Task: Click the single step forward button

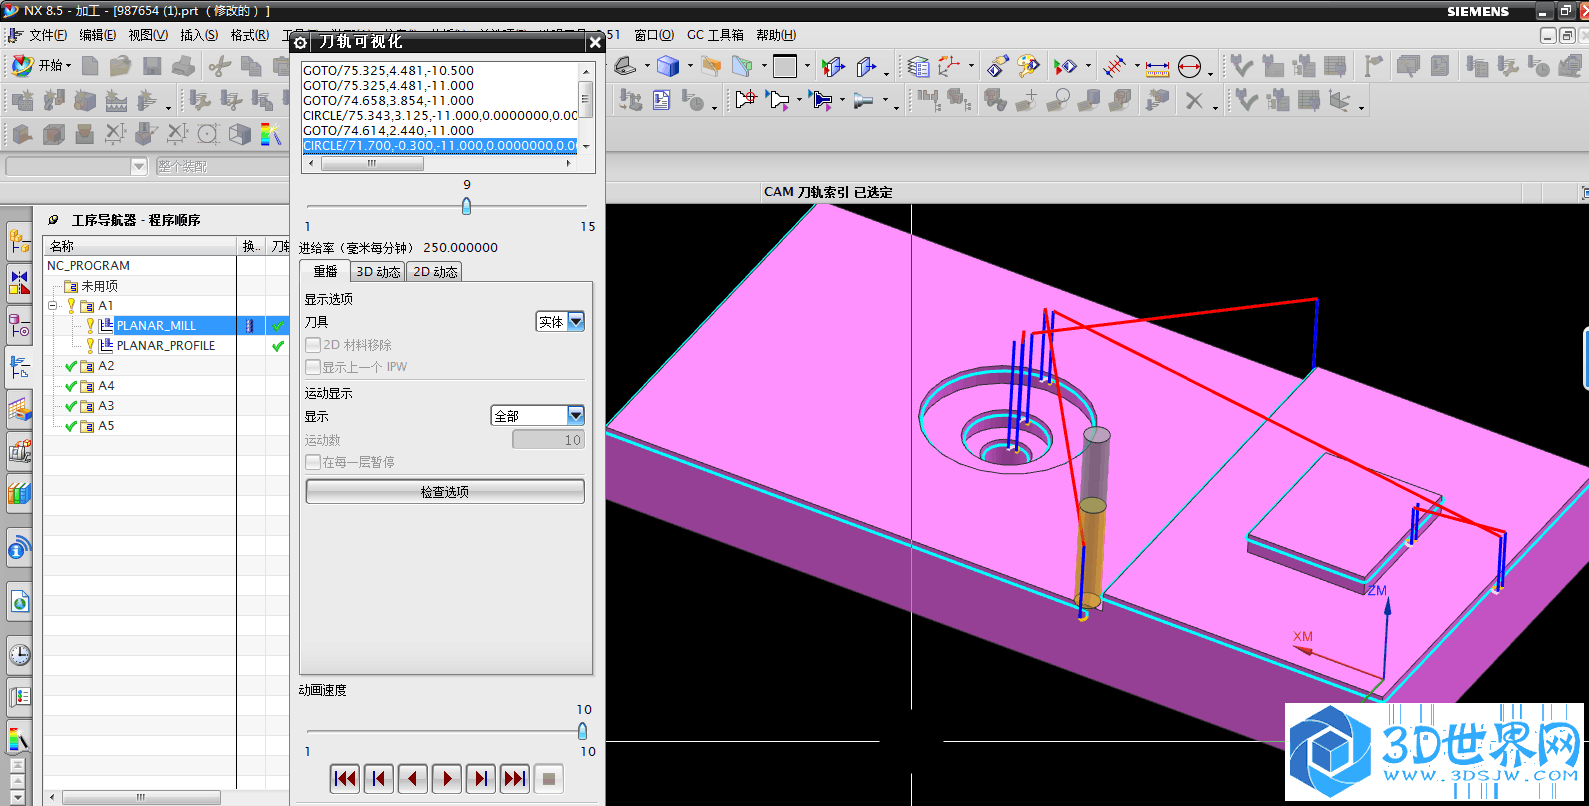Action: click(481, 779)
